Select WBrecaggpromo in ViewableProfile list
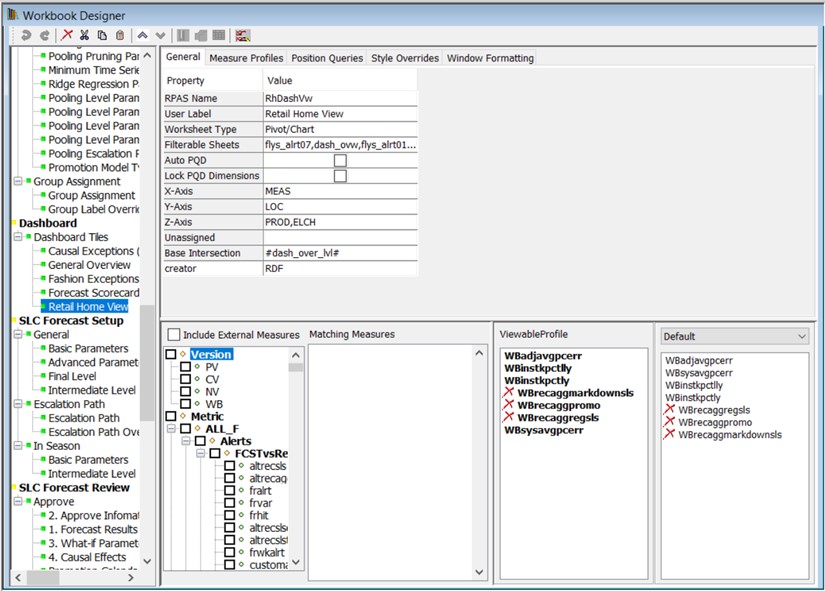825x591 pixels. [557, 405]
